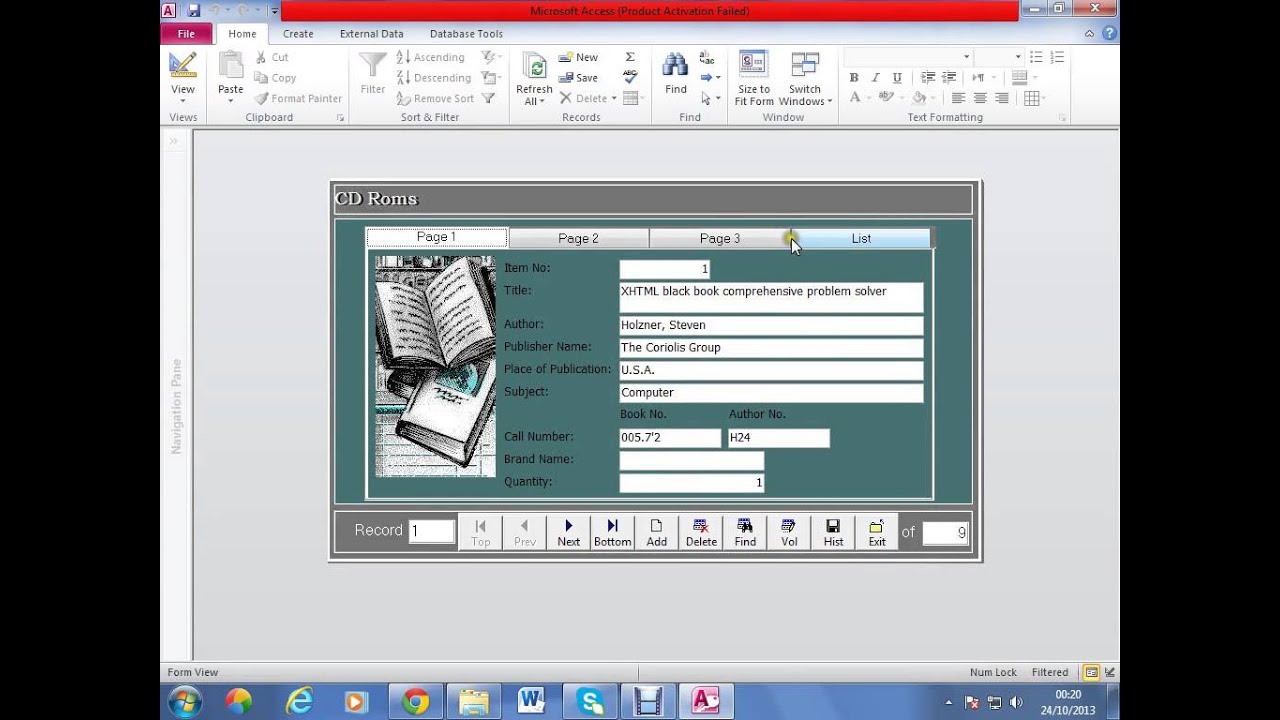Screen dimensions: 1280x720
Task: Customize Quick Access Toolbar dropdown arrow
Action: pyautogui.click(x=274, y=10)
